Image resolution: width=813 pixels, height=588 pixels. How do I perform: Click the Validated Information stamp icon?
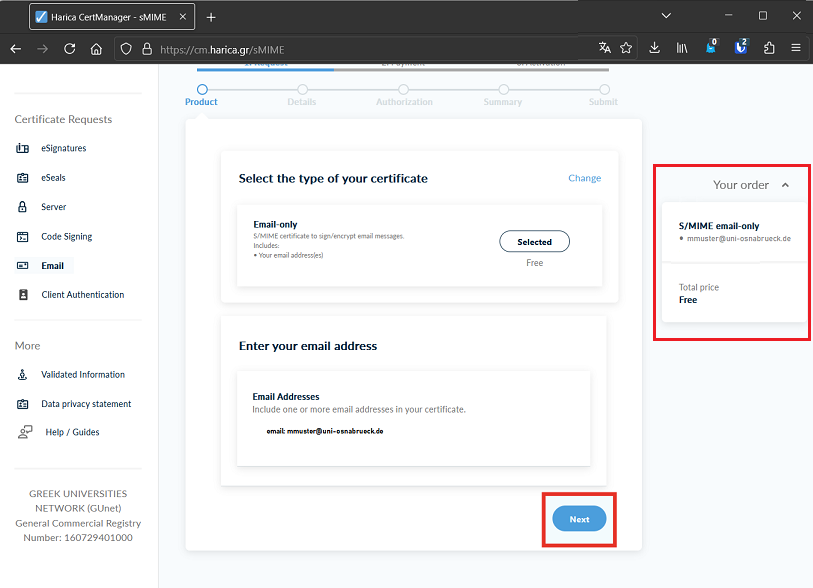click(22, 374)
